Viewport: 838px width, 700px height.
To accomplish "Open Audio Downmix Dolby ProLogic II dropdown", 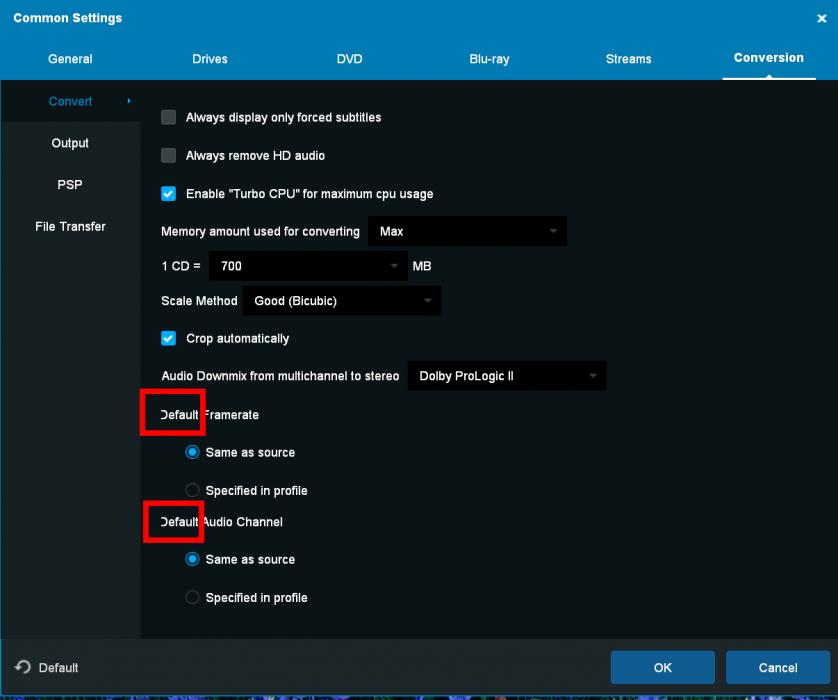I will click(506, 377).
